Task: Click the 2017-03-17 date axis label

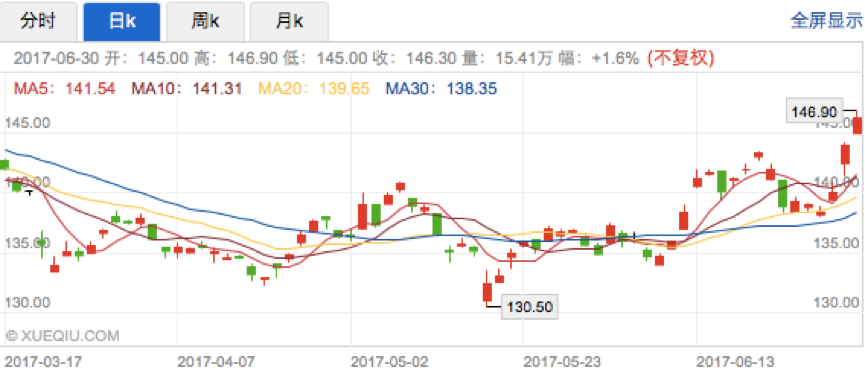Action: pos(43,362)
